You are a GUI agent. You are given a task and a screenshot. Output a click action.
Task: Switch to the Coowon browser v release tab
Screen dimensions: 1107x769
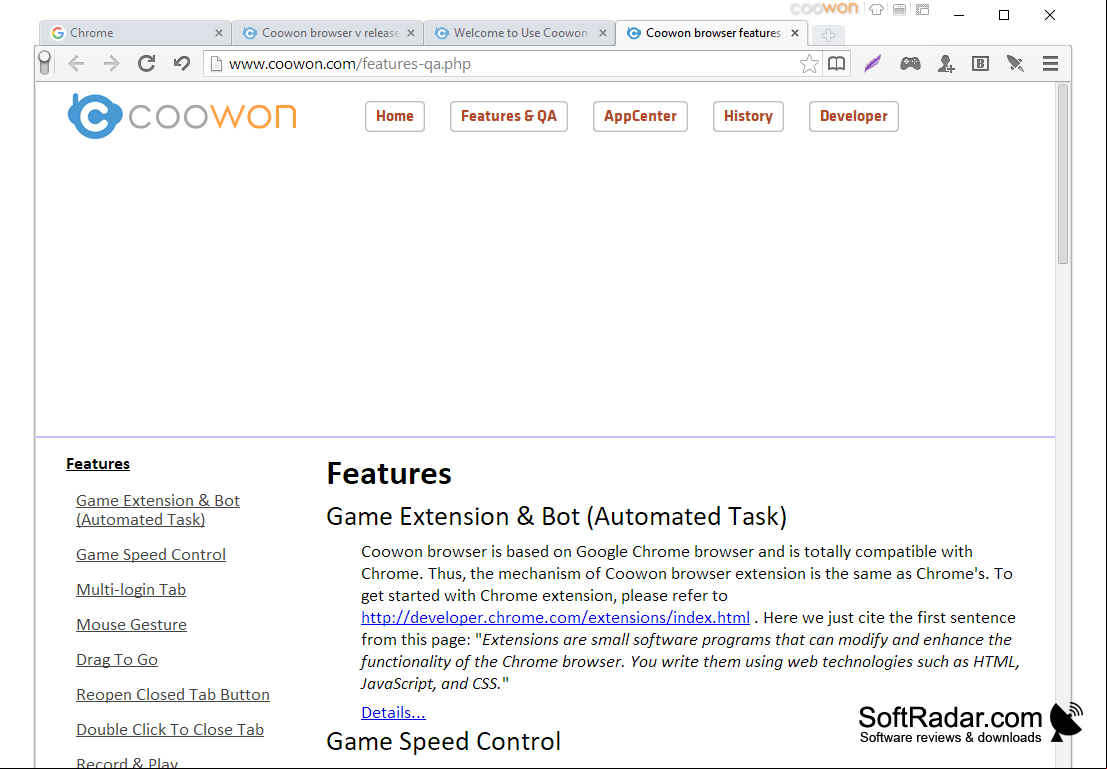pyautogui.click(x=328, y=33)
